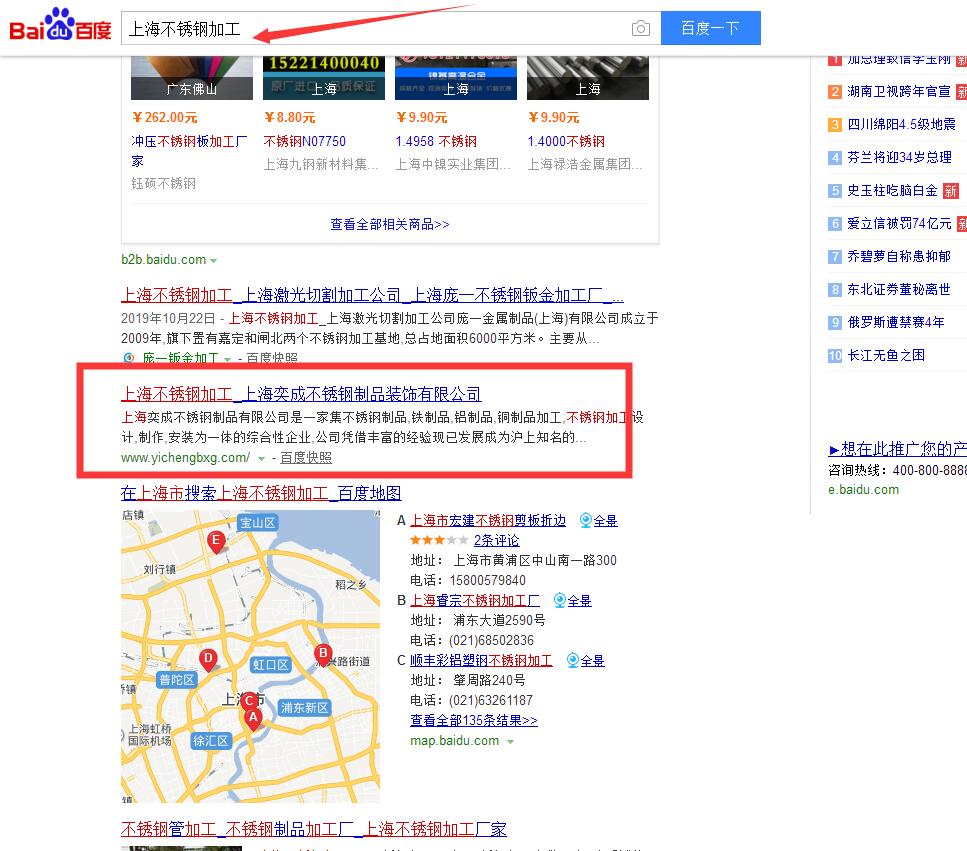Expand b2b.baidu.com dropdown arrow
The height and width of the screenshot is (851, 967).
tap(213, 261)
